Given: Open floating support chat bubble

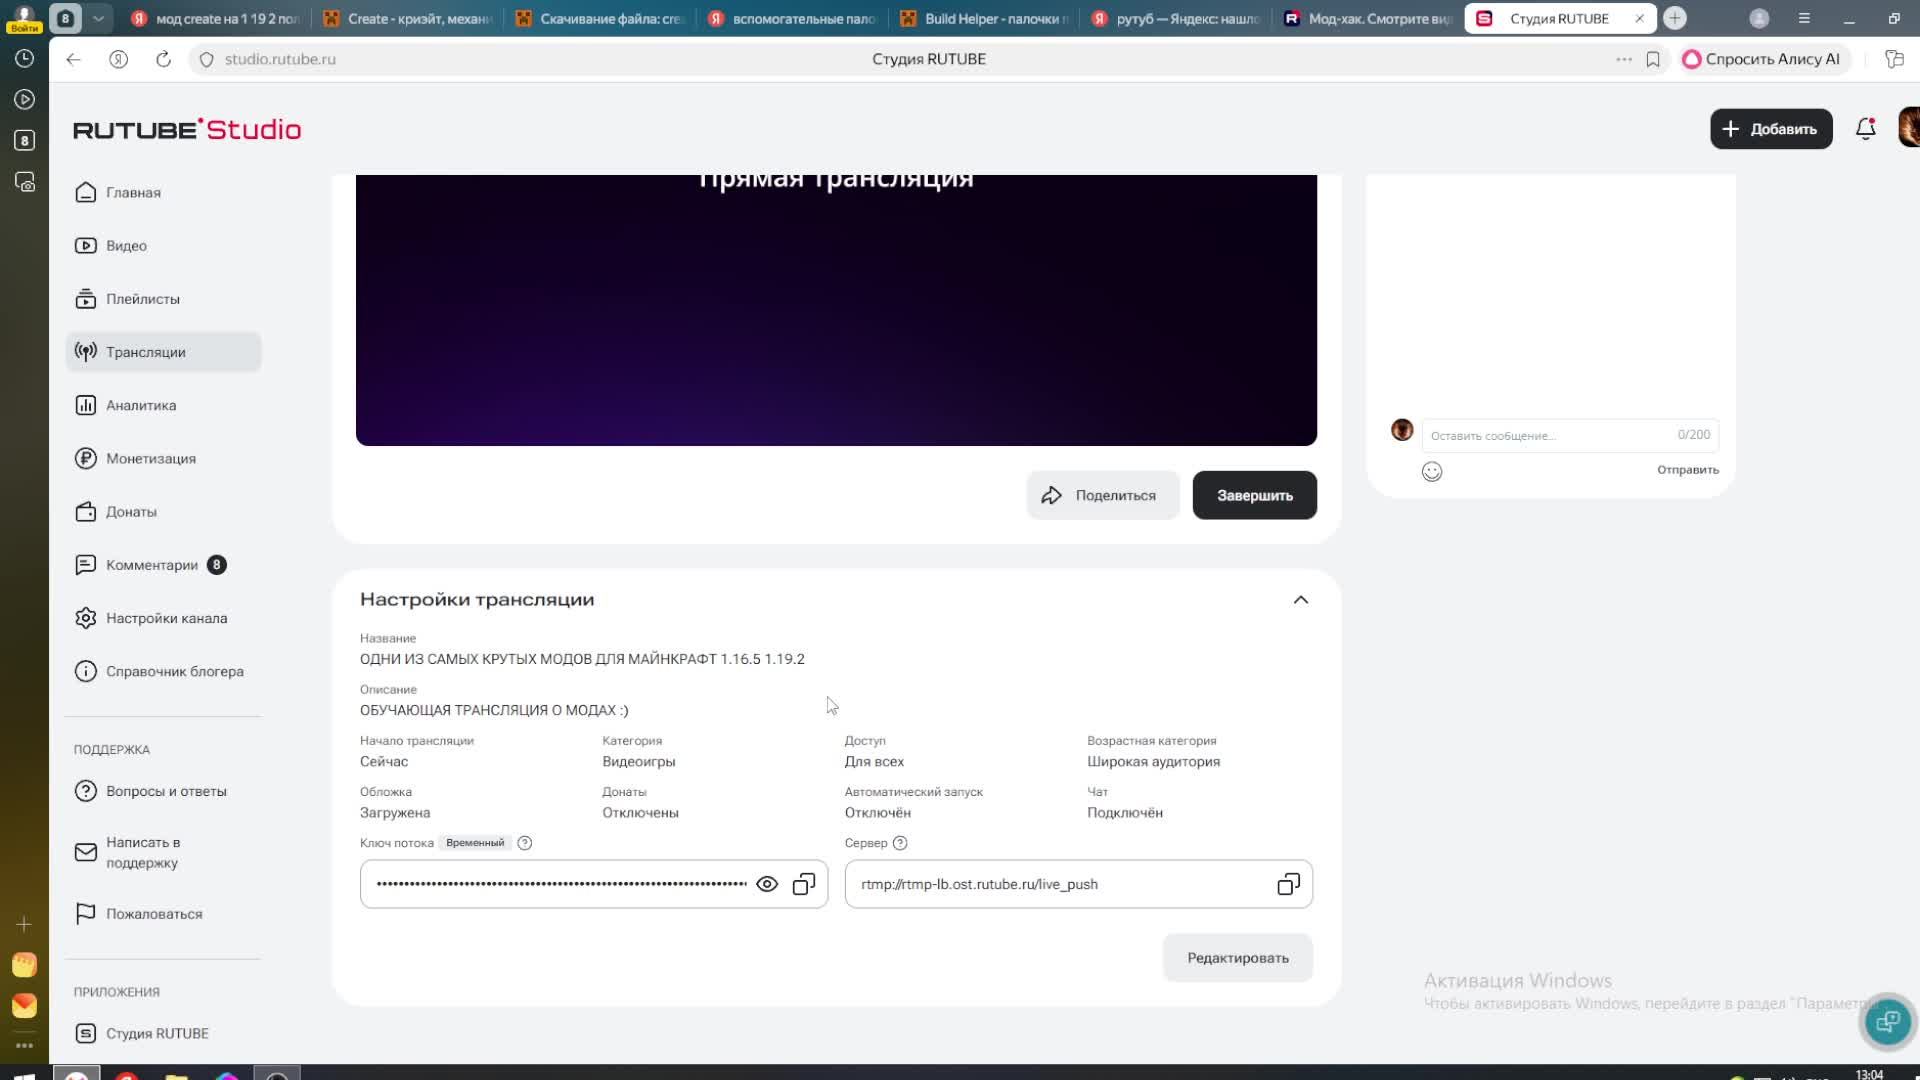Looking at the screenshot, I should (x=1887, y=1021).
